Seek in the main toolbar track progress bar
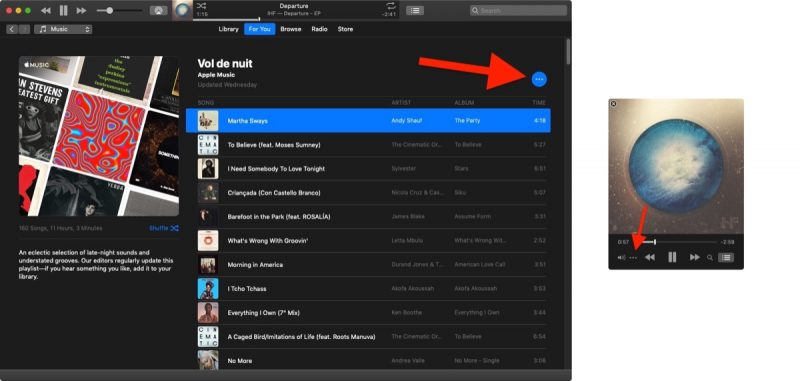This screenshot has height=381, width=800. (x=296, y=19)
